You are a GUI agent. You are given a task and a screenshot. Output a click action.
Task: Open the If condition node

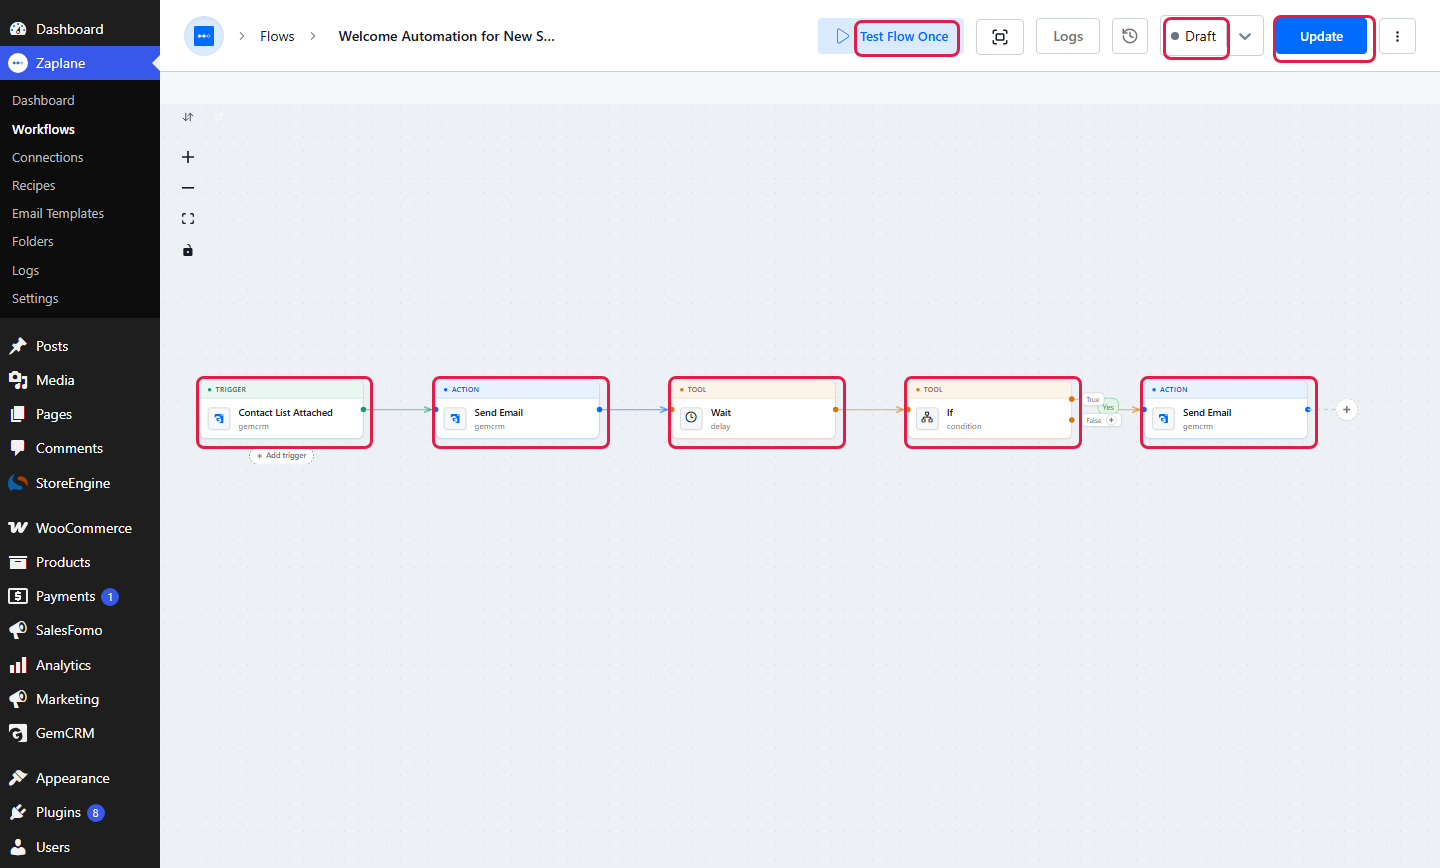click(x=993, y=413)
